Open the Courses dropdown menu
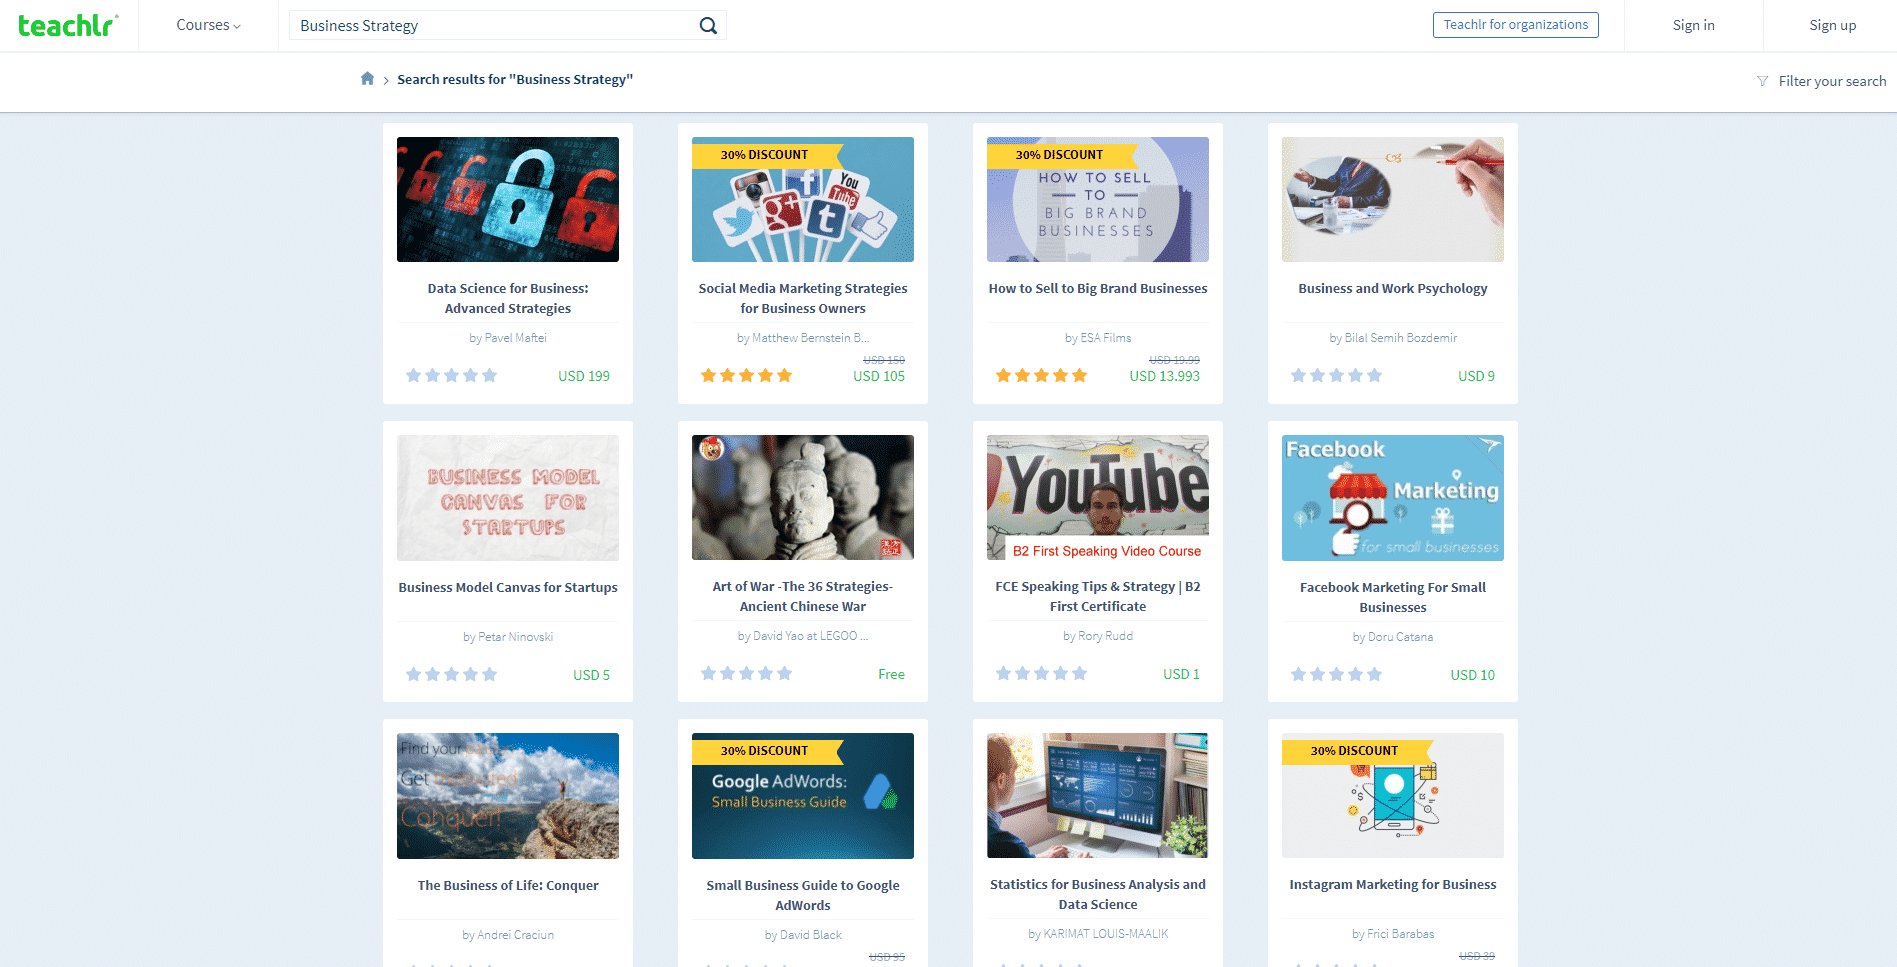 coord(208,25)
